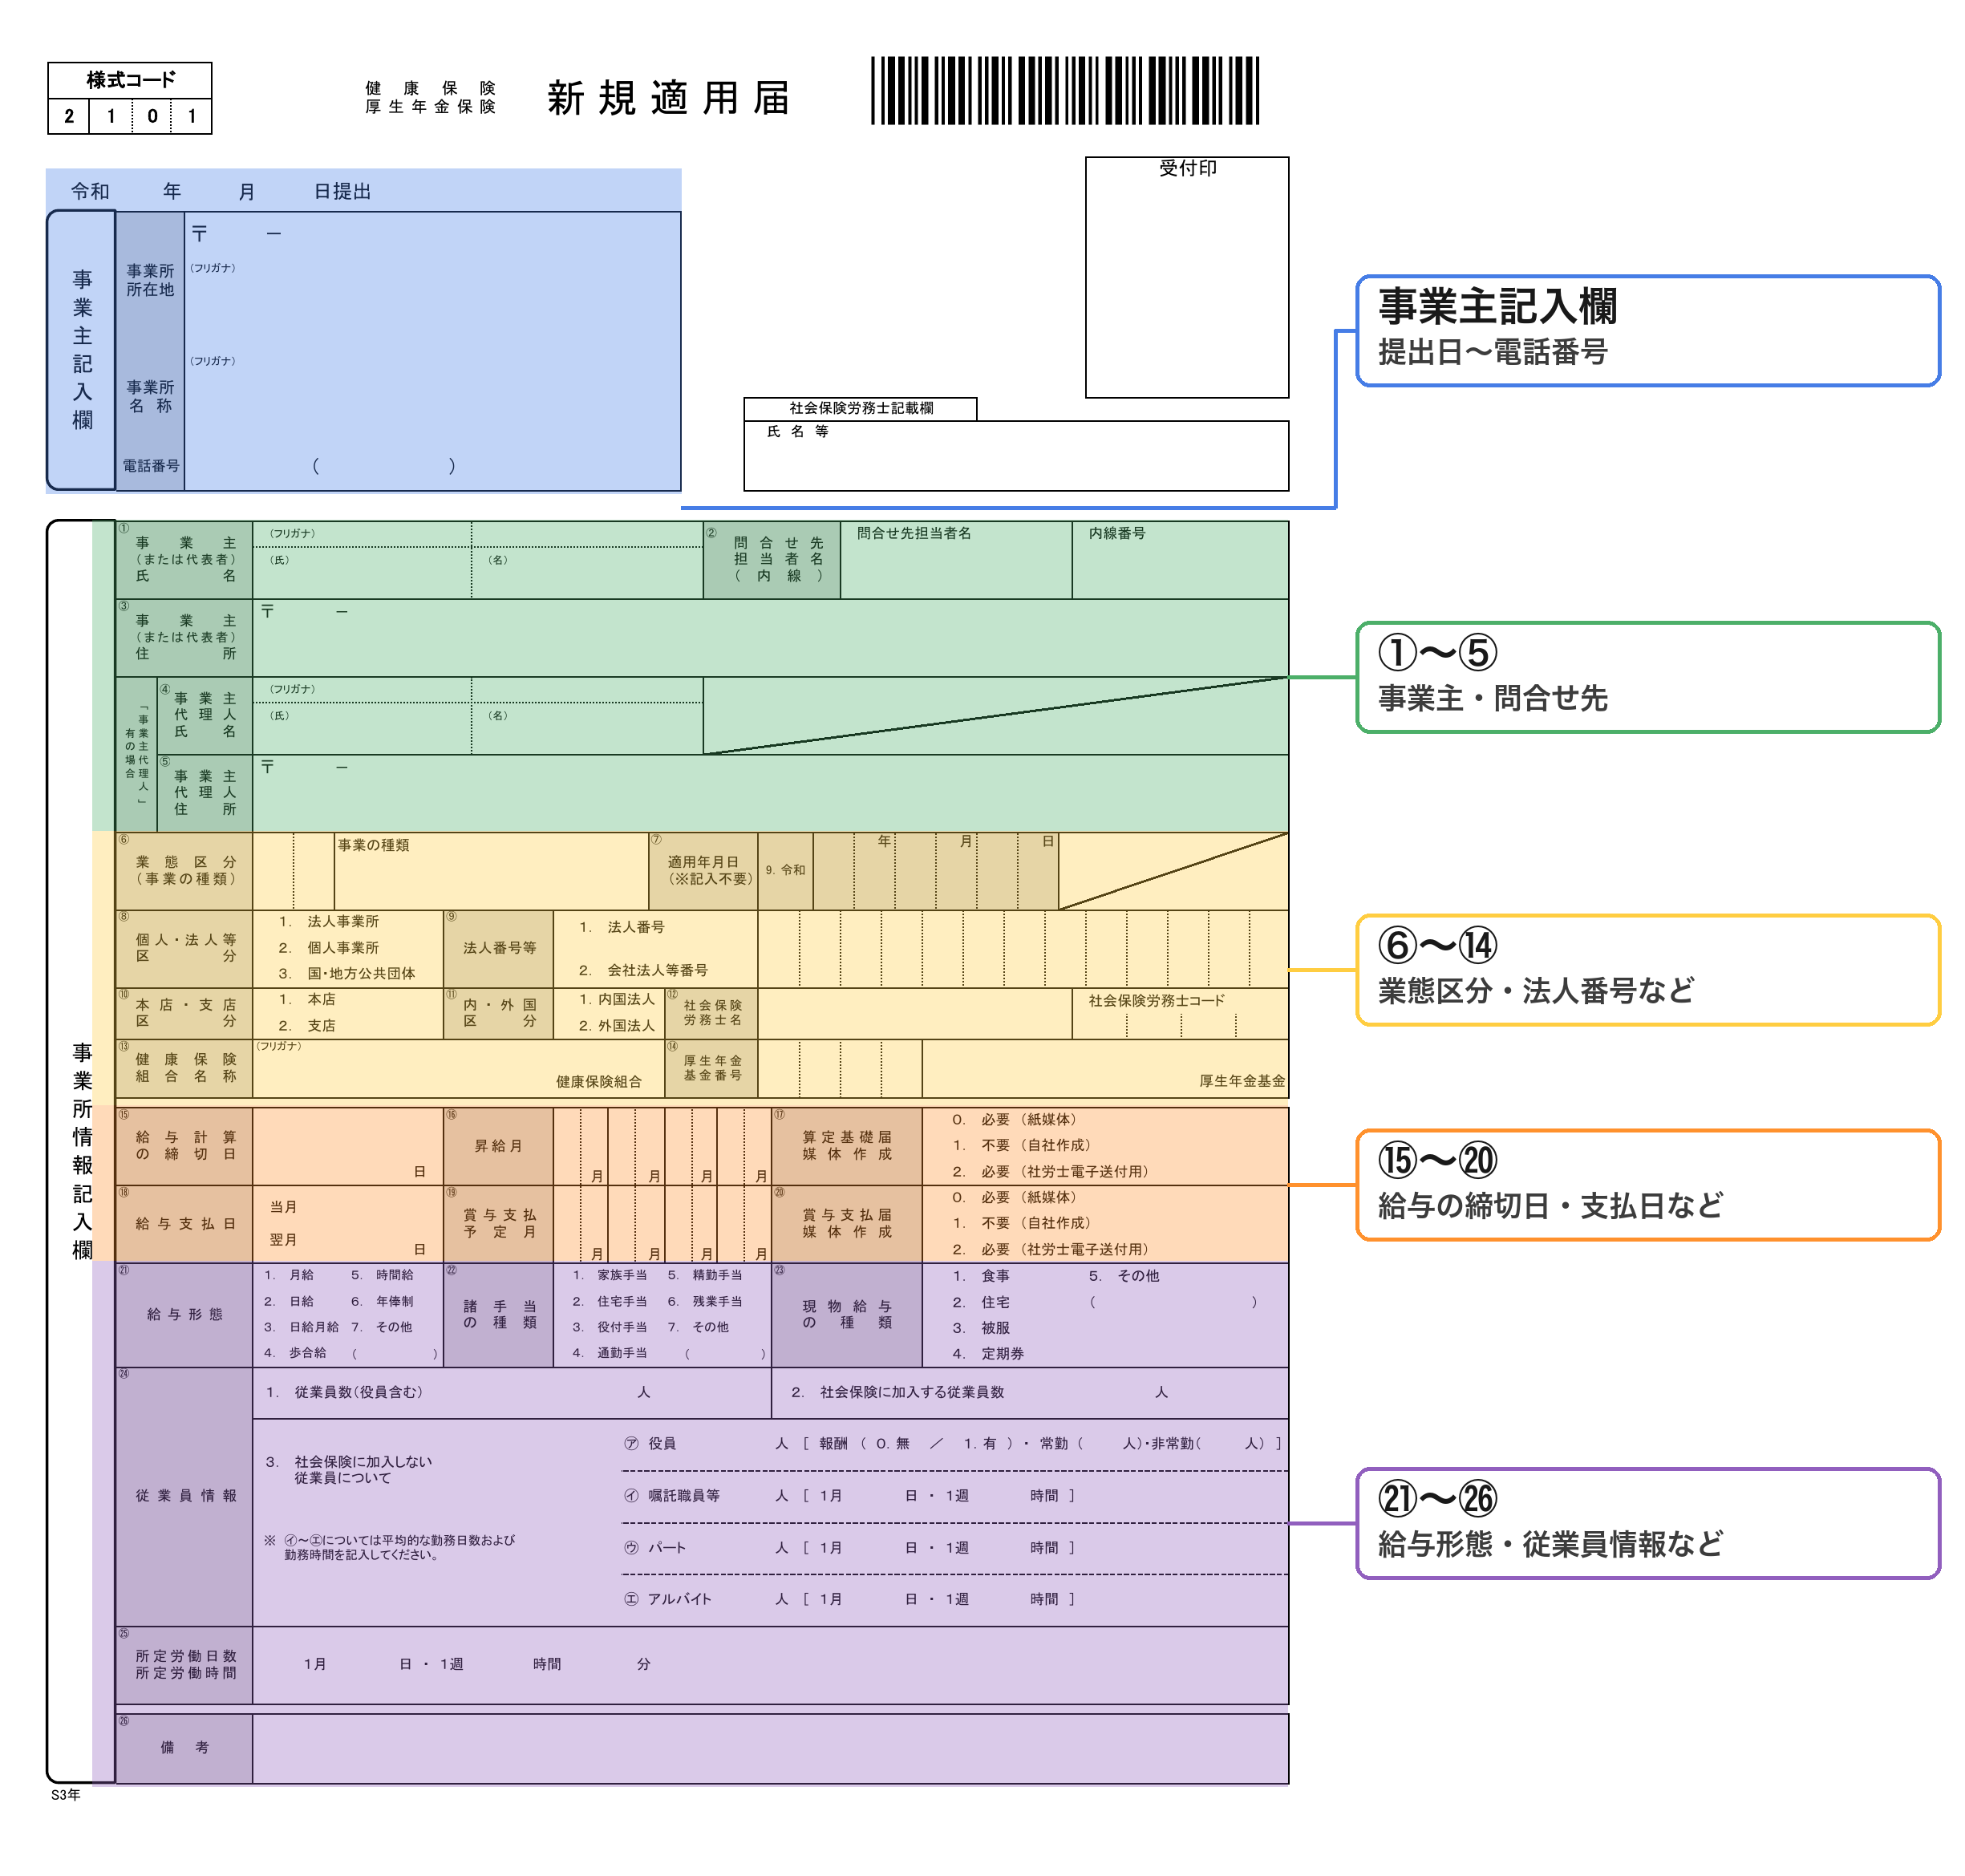Click the 問合せ先担当者名 field
This screenshot has width=1965, height=1876.
coord(955,560)
